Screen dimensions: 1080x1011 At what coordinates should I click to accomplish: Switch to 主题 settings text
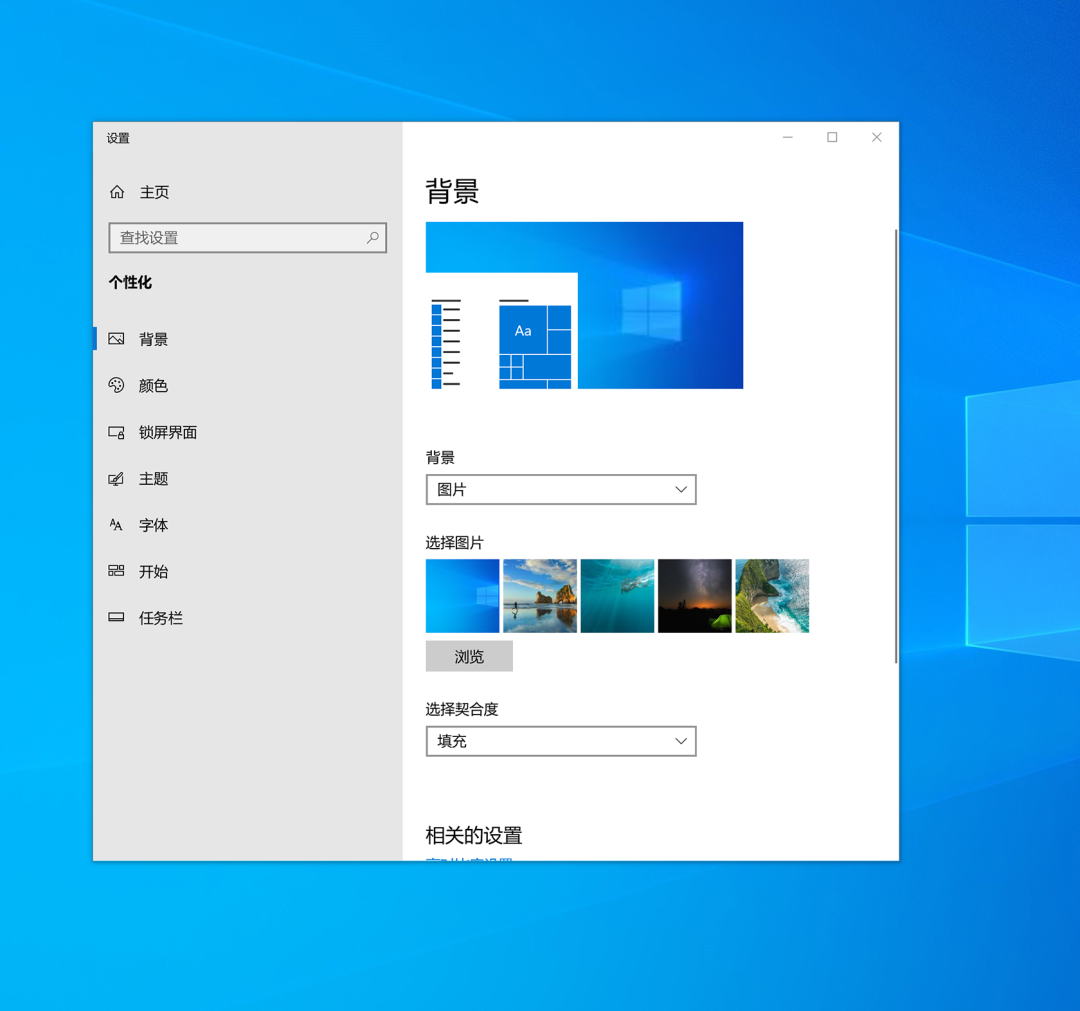point(154,479)
